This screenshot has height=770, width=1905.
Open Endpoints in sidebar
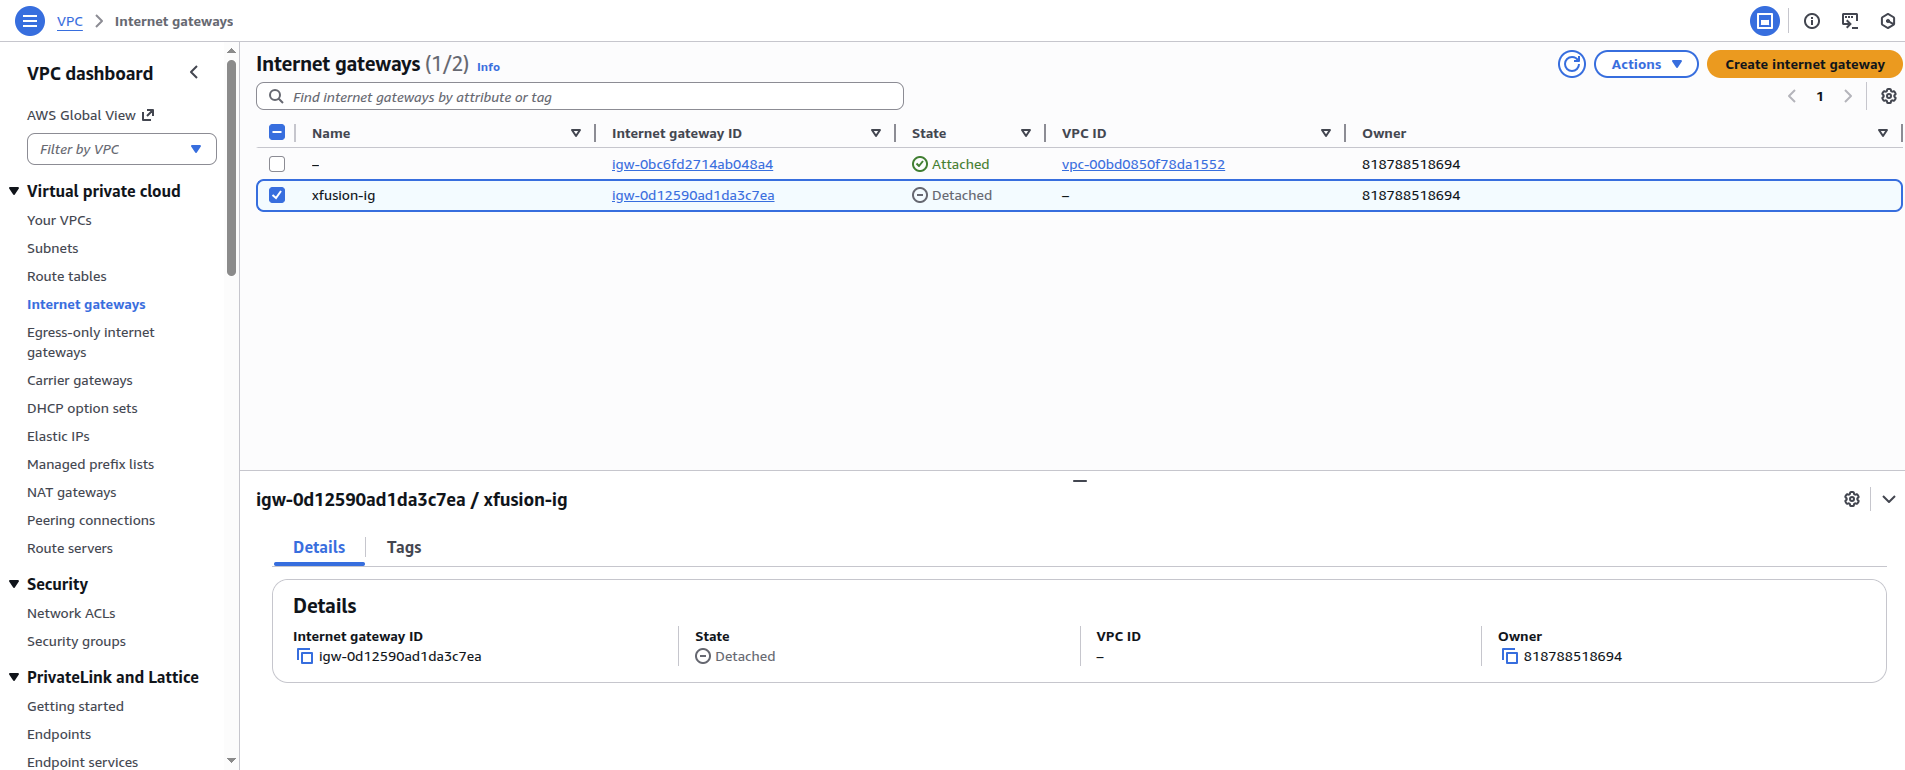59,734
